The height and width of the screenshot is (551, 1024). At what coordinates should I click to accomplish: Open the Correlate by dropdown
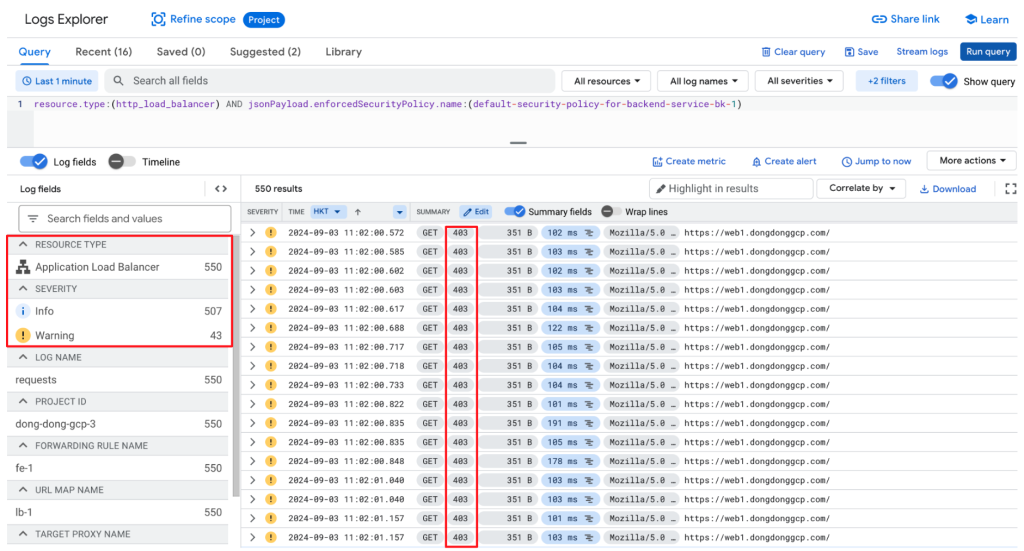[861, 188]
